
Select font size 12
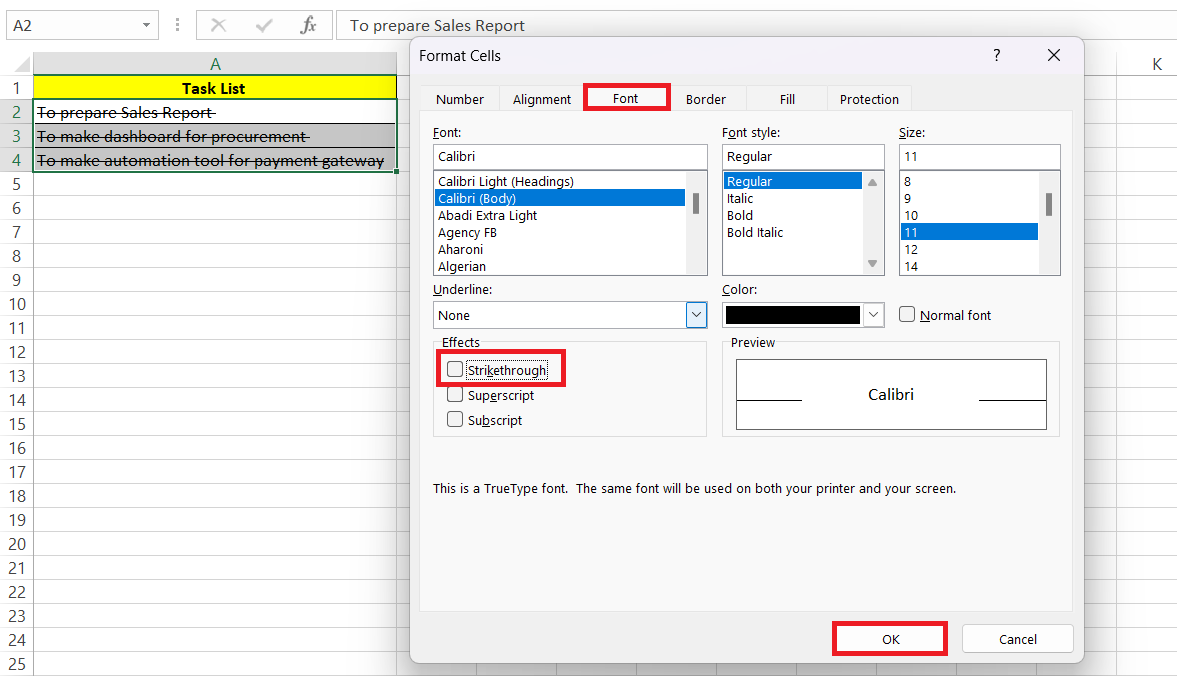click(x=969, y=249)
